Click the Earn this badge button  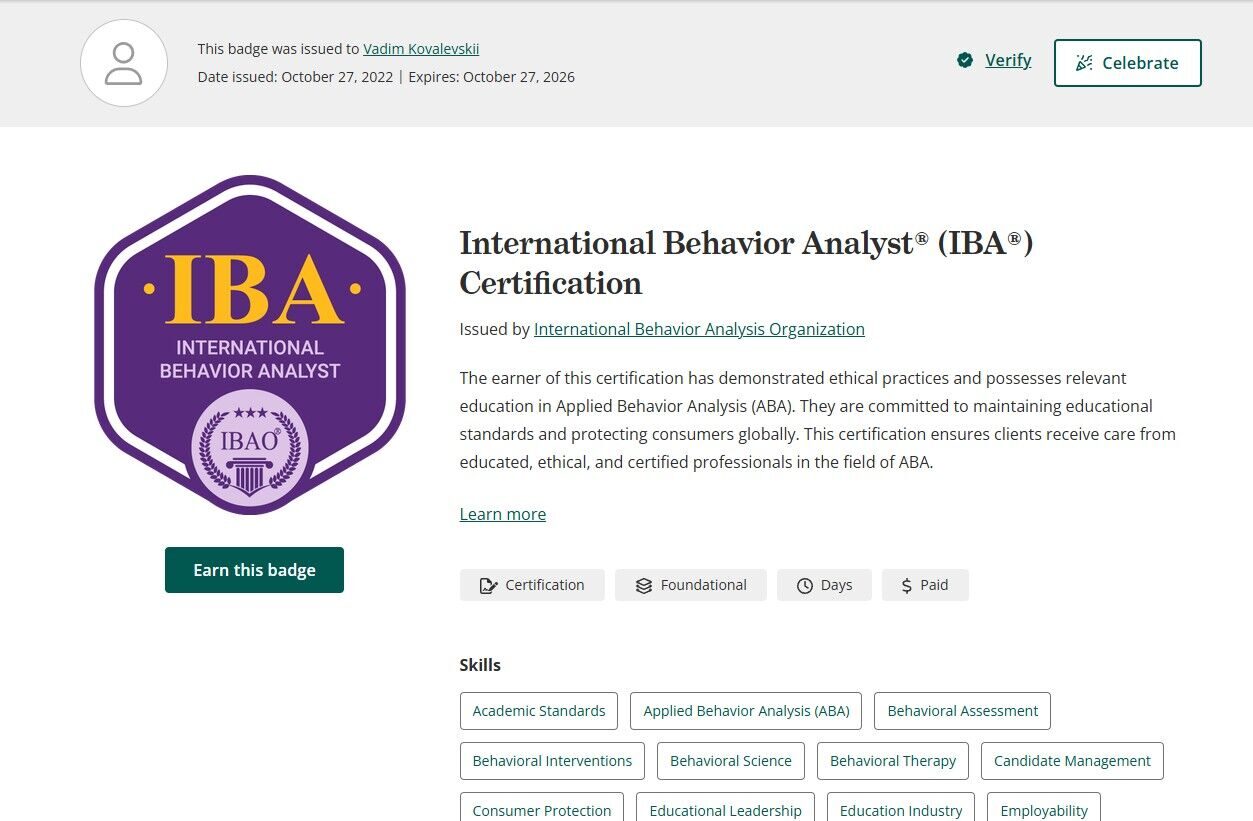(254, 570)
